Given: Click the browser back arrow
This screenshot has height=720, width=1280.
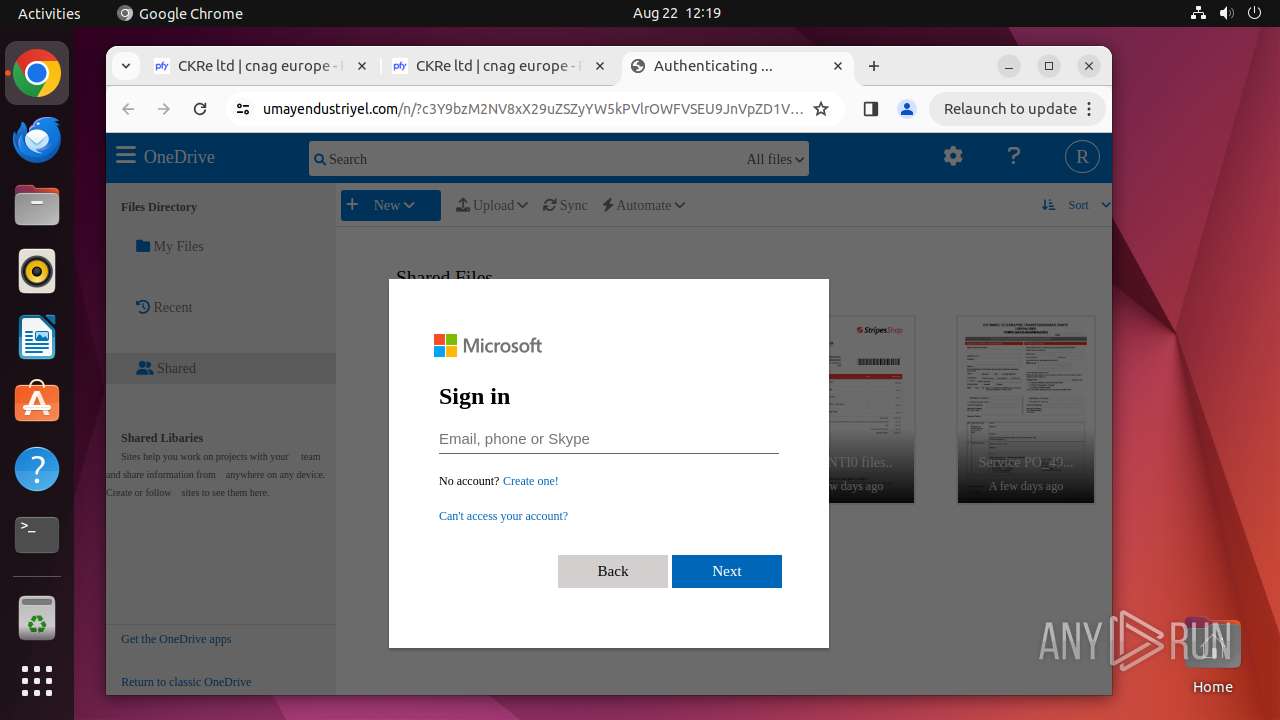Looking at the screenshot, I should click(128, 109).
